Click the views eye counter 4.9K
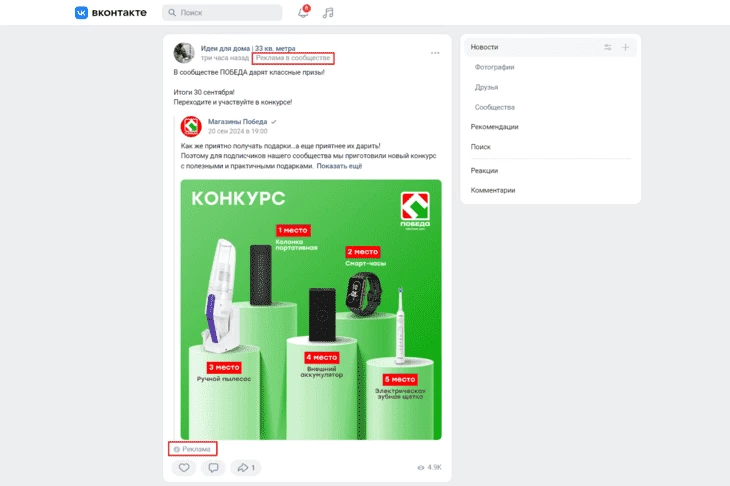730x486 pixels. click(x=429, y=467)
